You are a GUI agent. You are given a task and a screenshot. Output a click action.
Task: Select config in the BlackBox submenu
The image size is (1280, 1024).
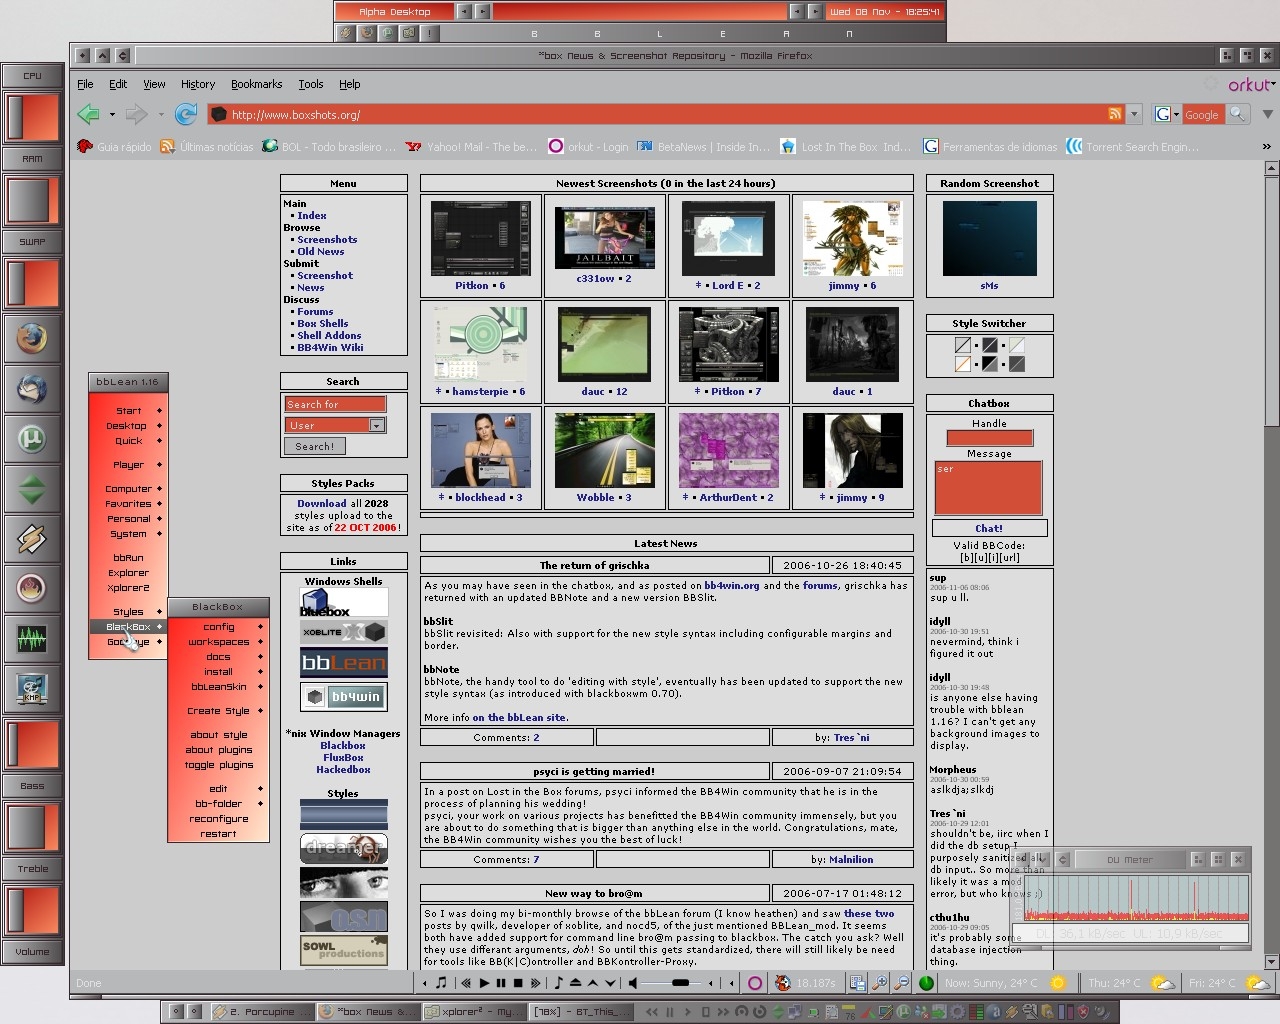pyautogui.click(x=218, y=627)
